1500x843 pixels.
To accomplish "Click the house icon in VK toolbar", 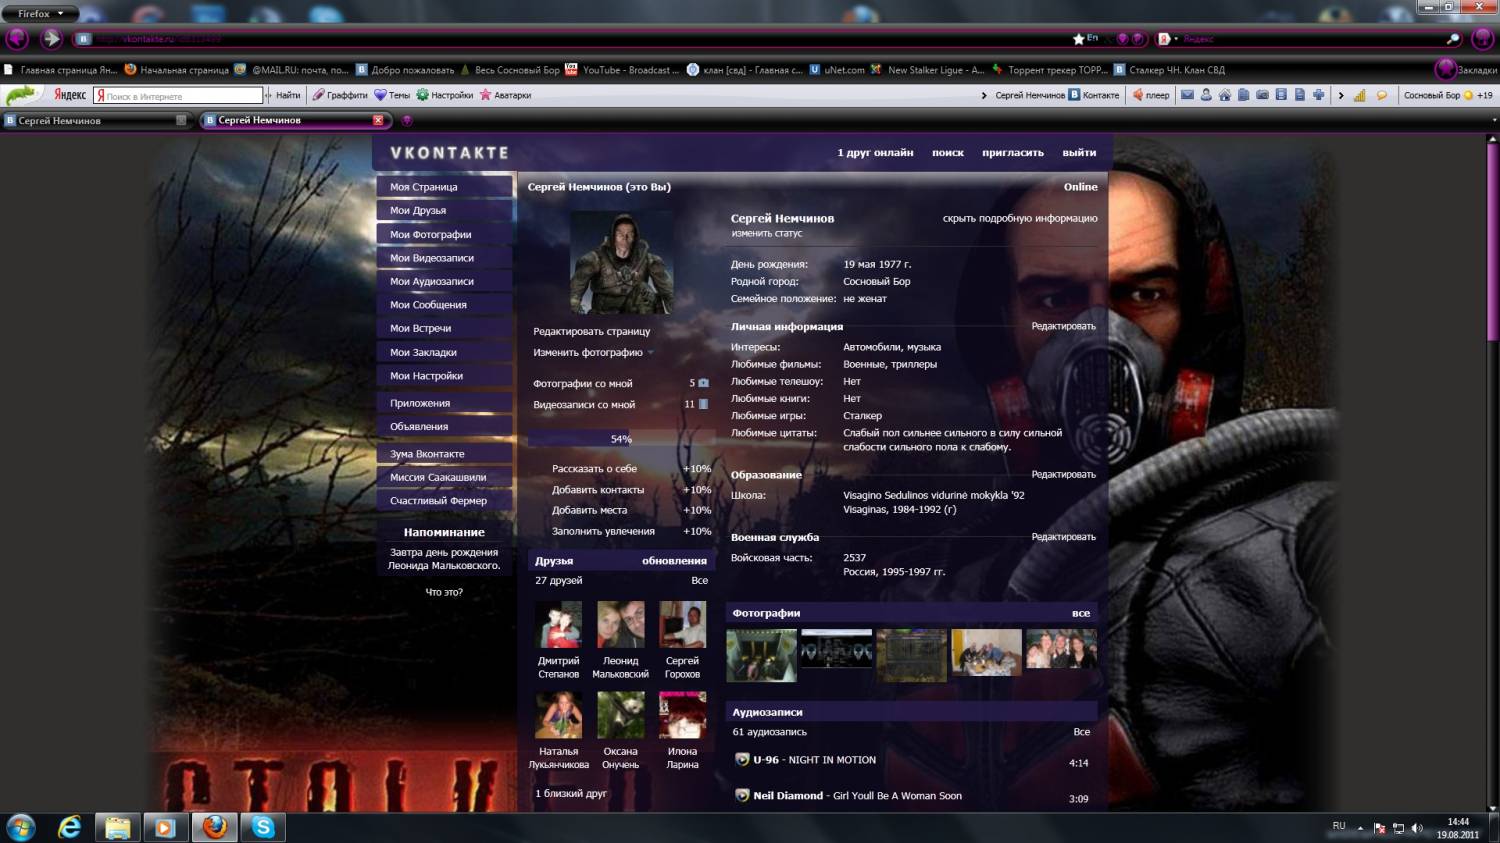I will pos(1224,95).
